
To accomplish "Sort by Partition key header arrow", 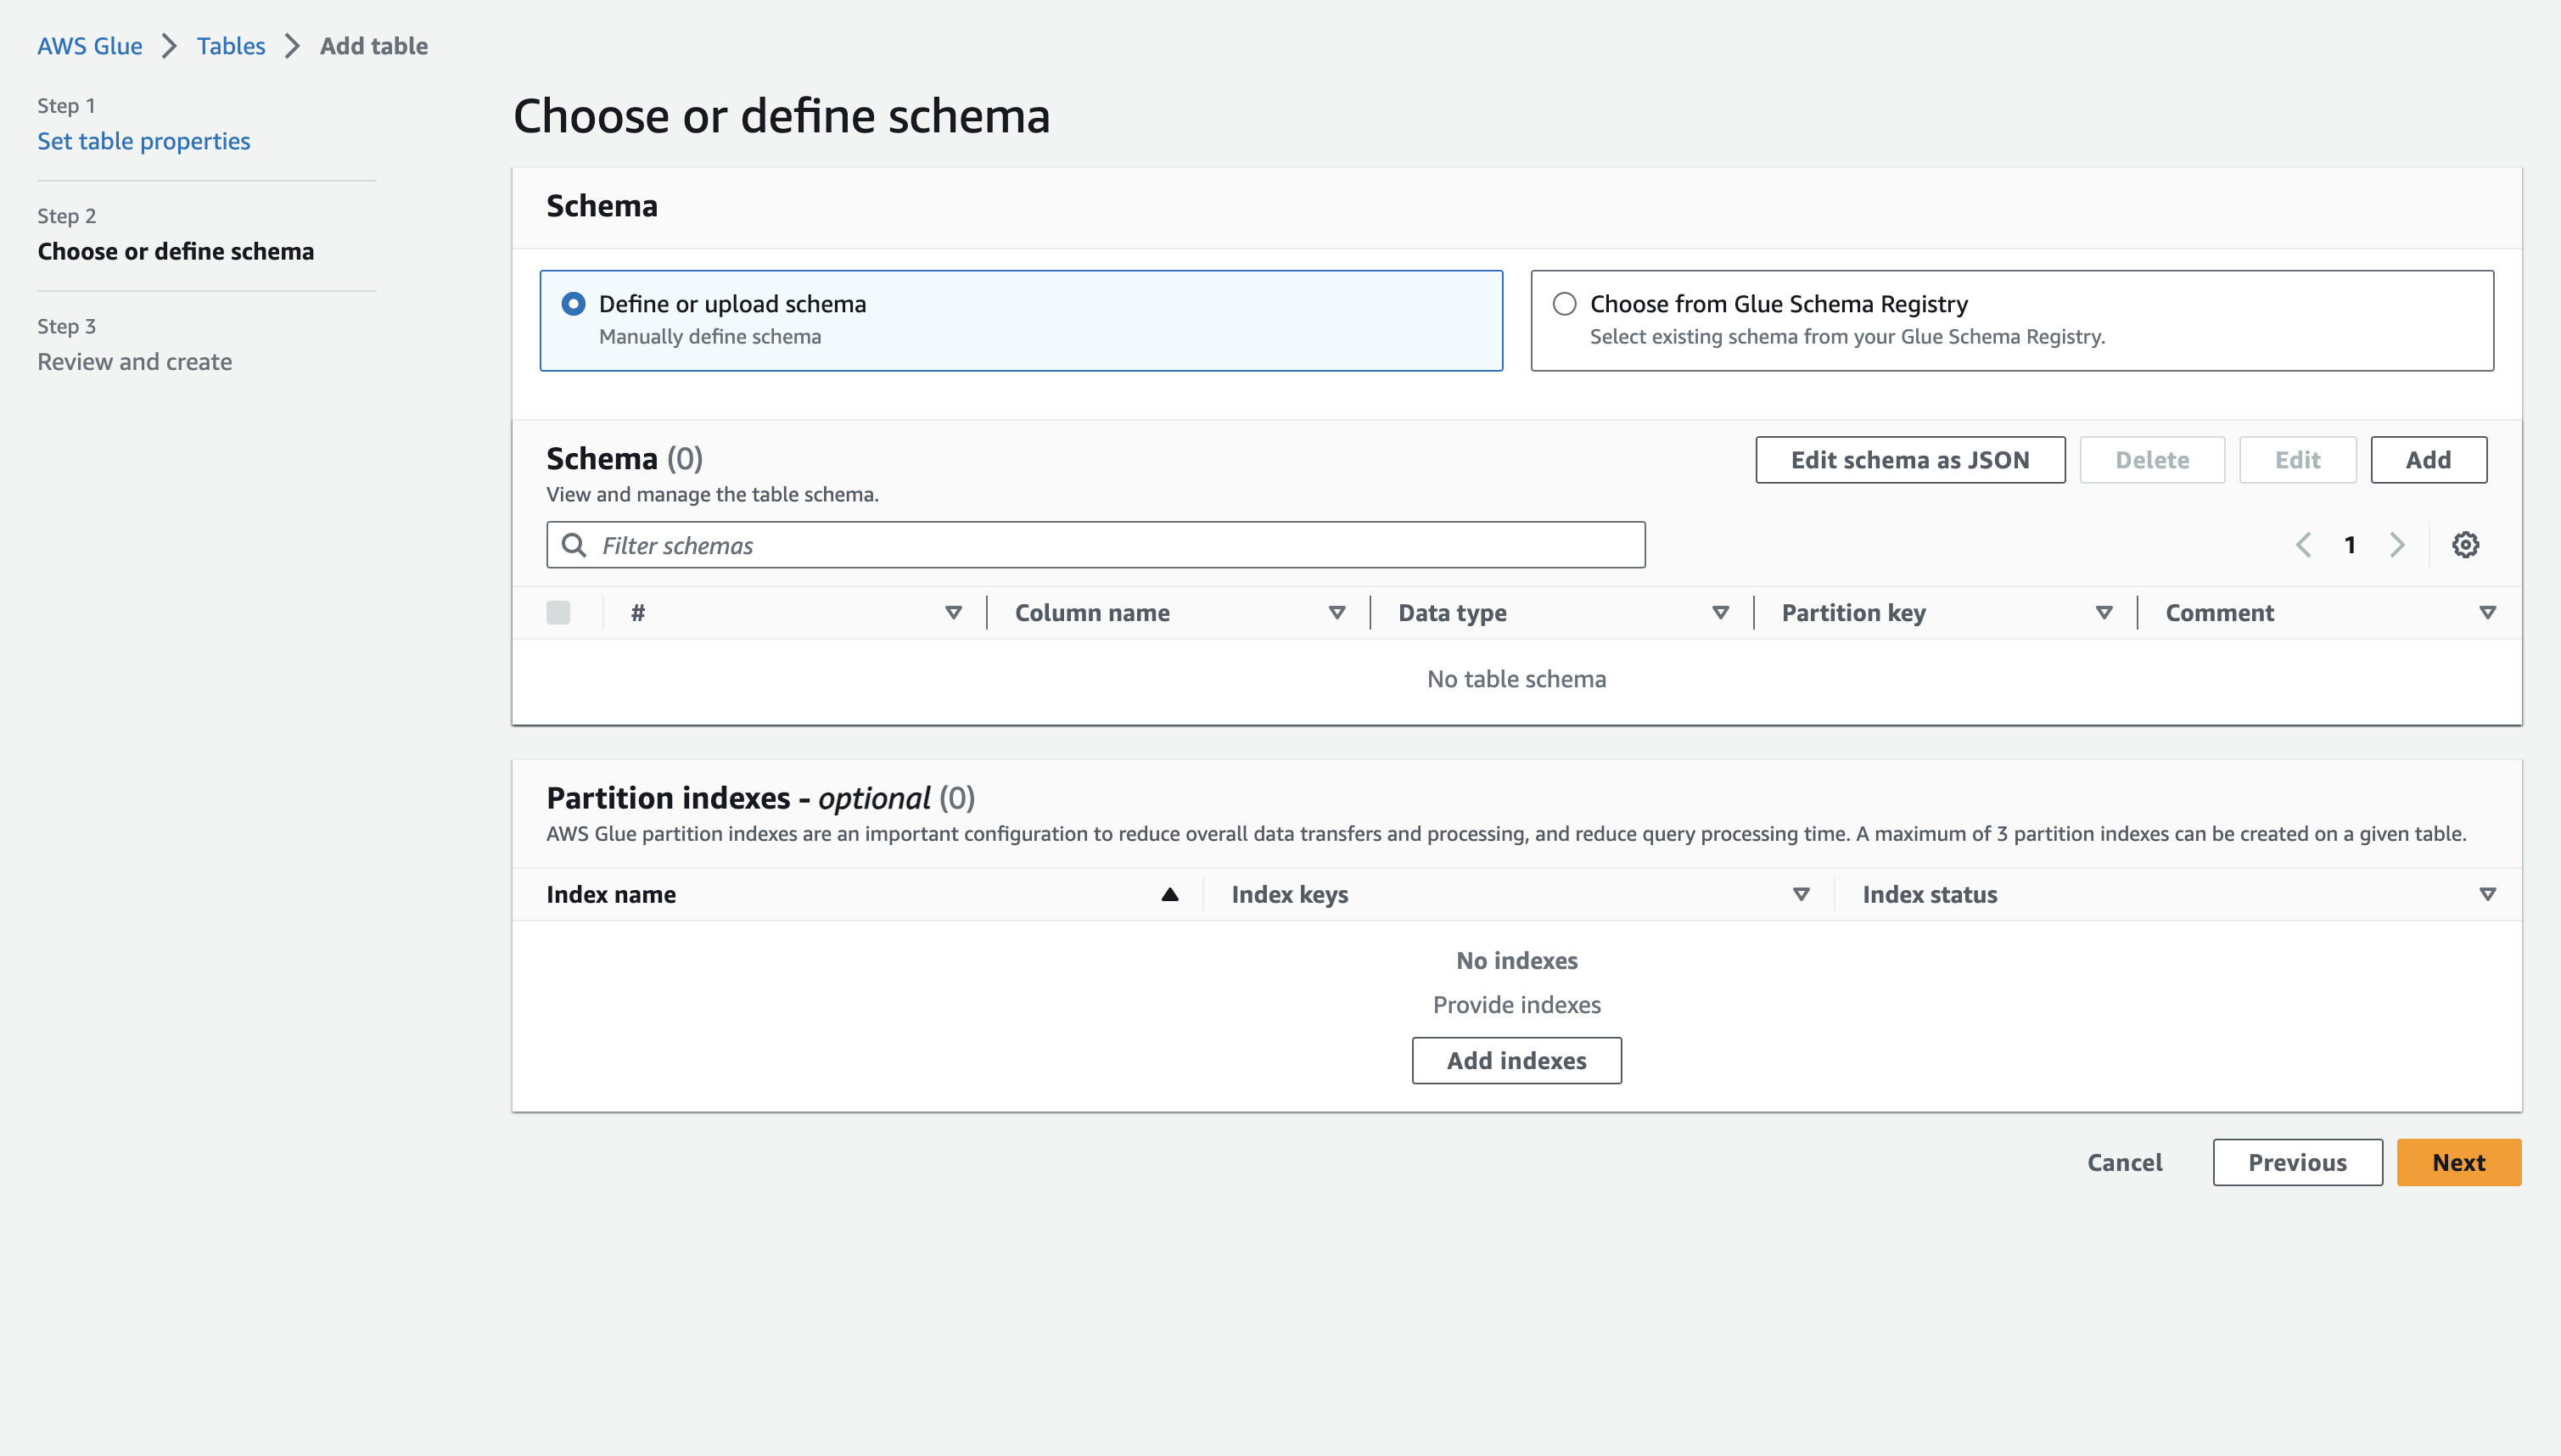I will (x=2104, y=613).
